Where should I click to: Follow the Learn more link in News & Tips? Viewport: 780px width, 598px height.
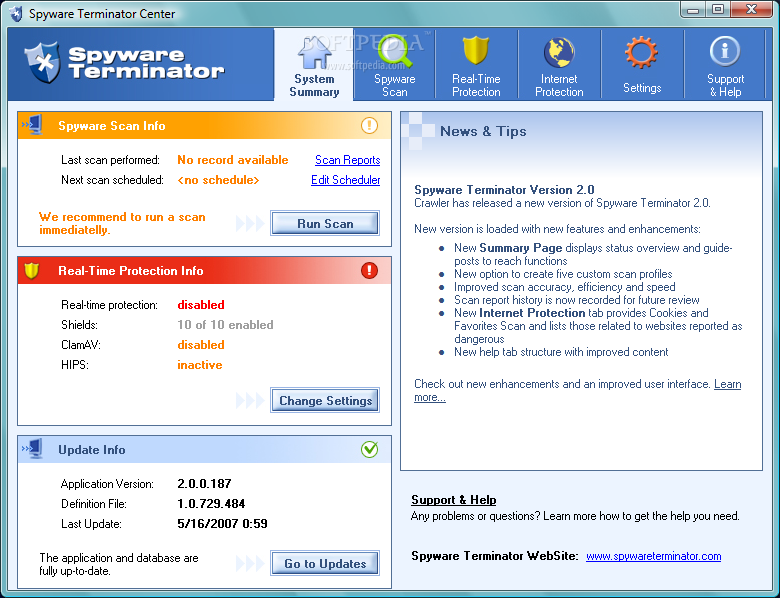727,384
